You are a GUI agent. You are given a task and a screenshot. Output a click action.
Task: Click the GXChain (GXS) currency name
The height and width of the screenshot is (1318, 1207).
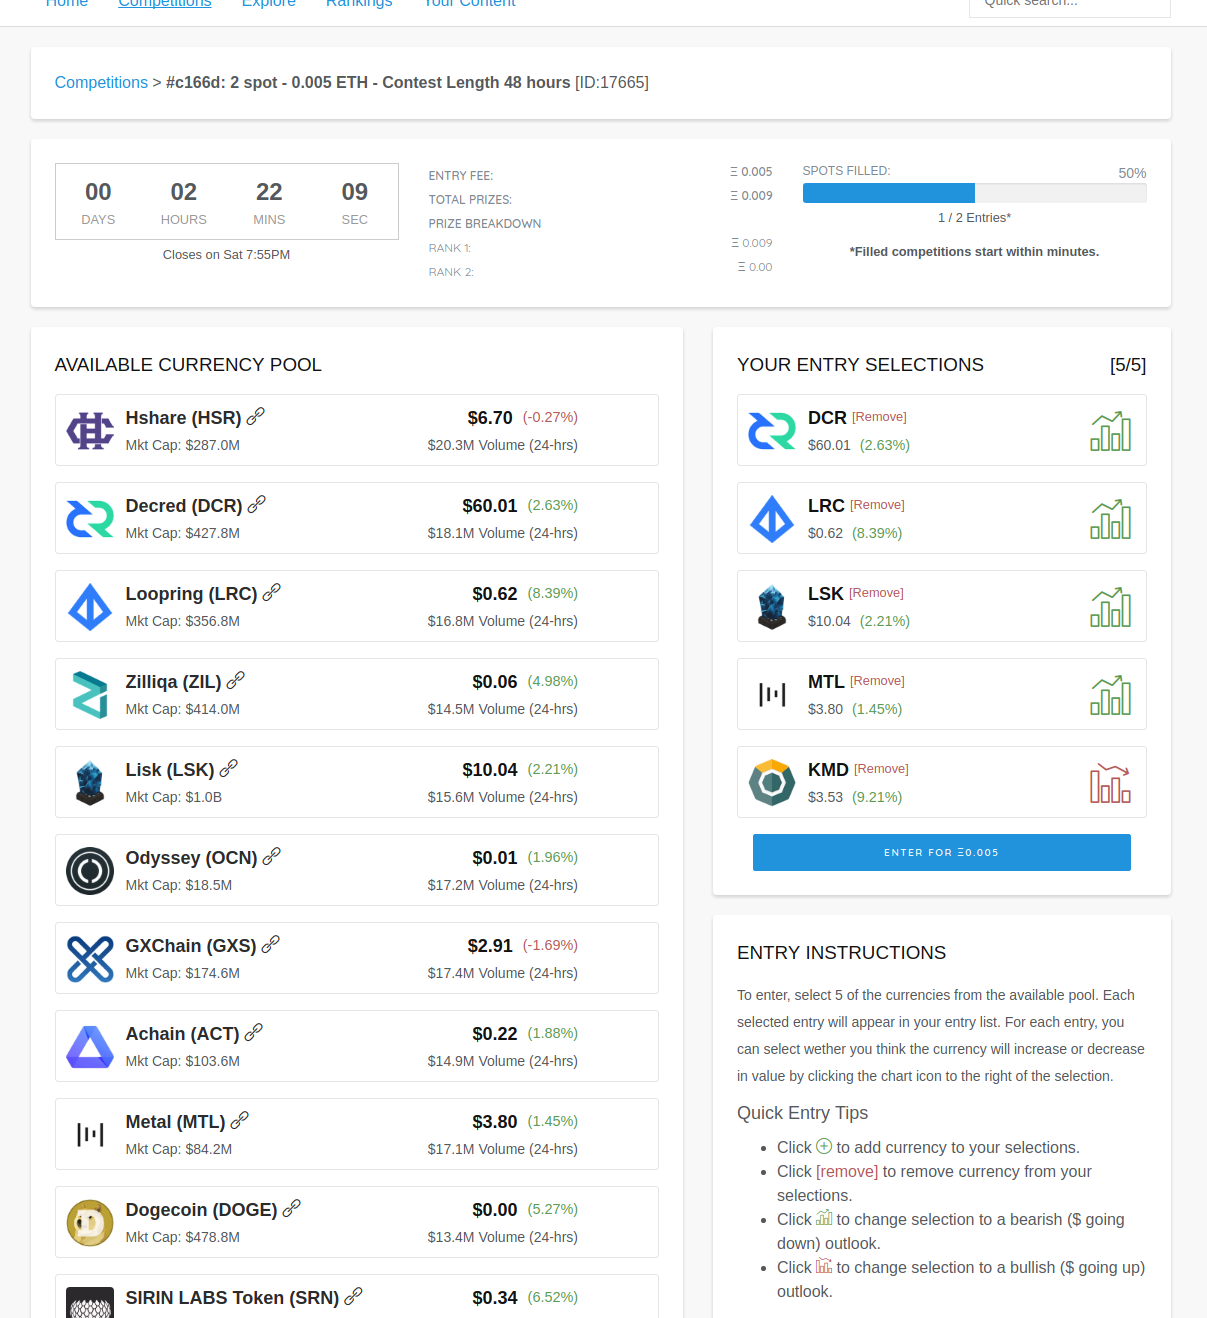click(191, 946)
